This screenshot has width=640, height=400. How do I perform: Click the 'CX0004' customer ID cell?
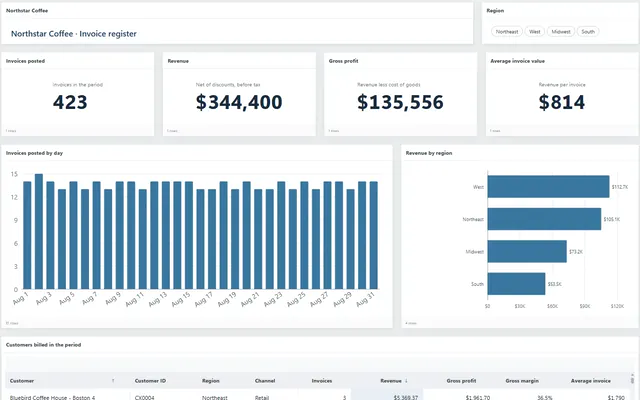(x=144, y=397)
